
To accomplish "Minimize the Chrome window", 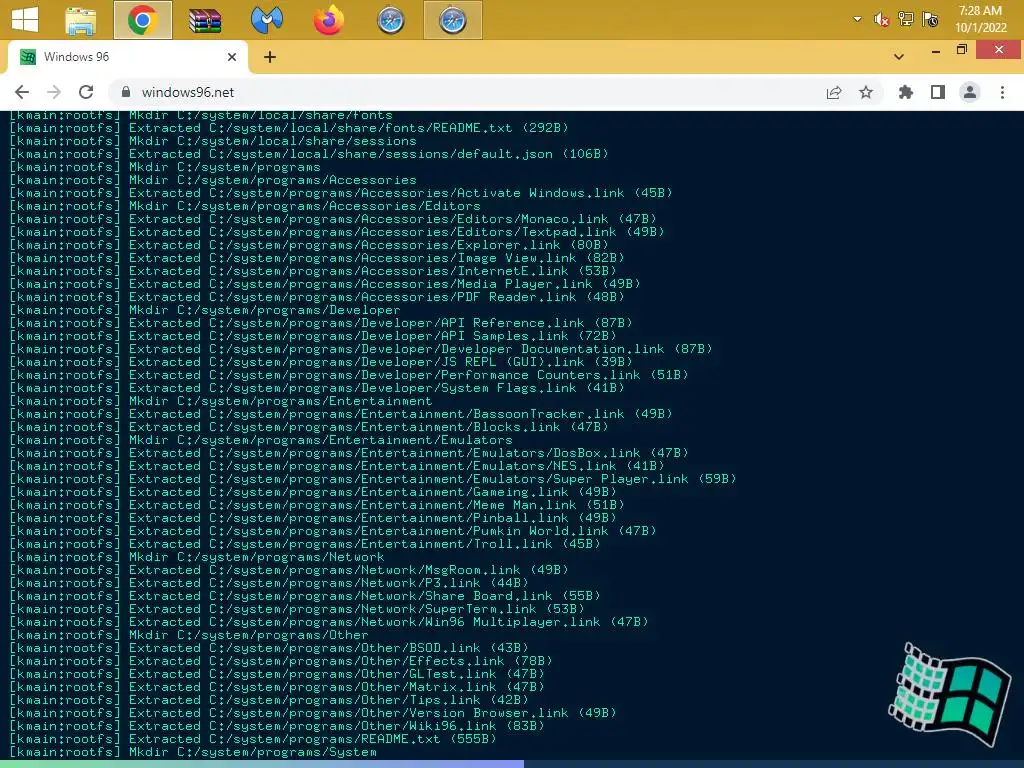I will (x=936, y=51).
